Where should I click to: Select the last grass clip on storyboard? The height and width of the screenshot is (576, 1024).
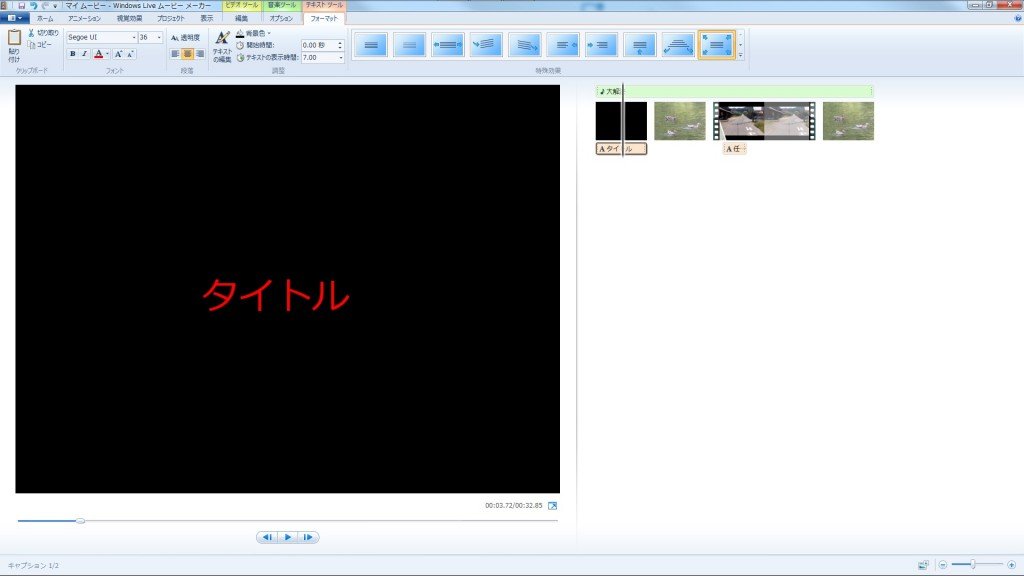(848, 121)
